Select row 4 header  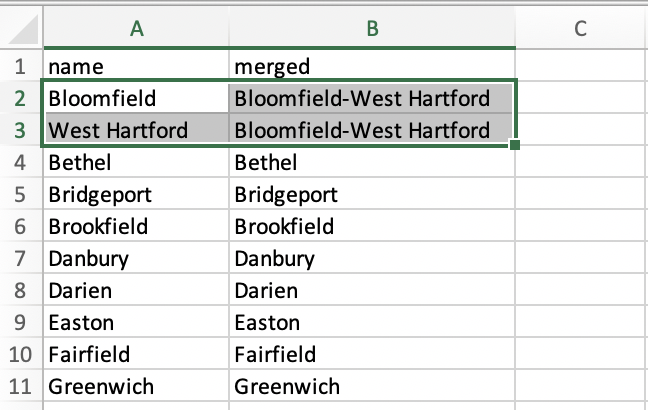point(21,162)
